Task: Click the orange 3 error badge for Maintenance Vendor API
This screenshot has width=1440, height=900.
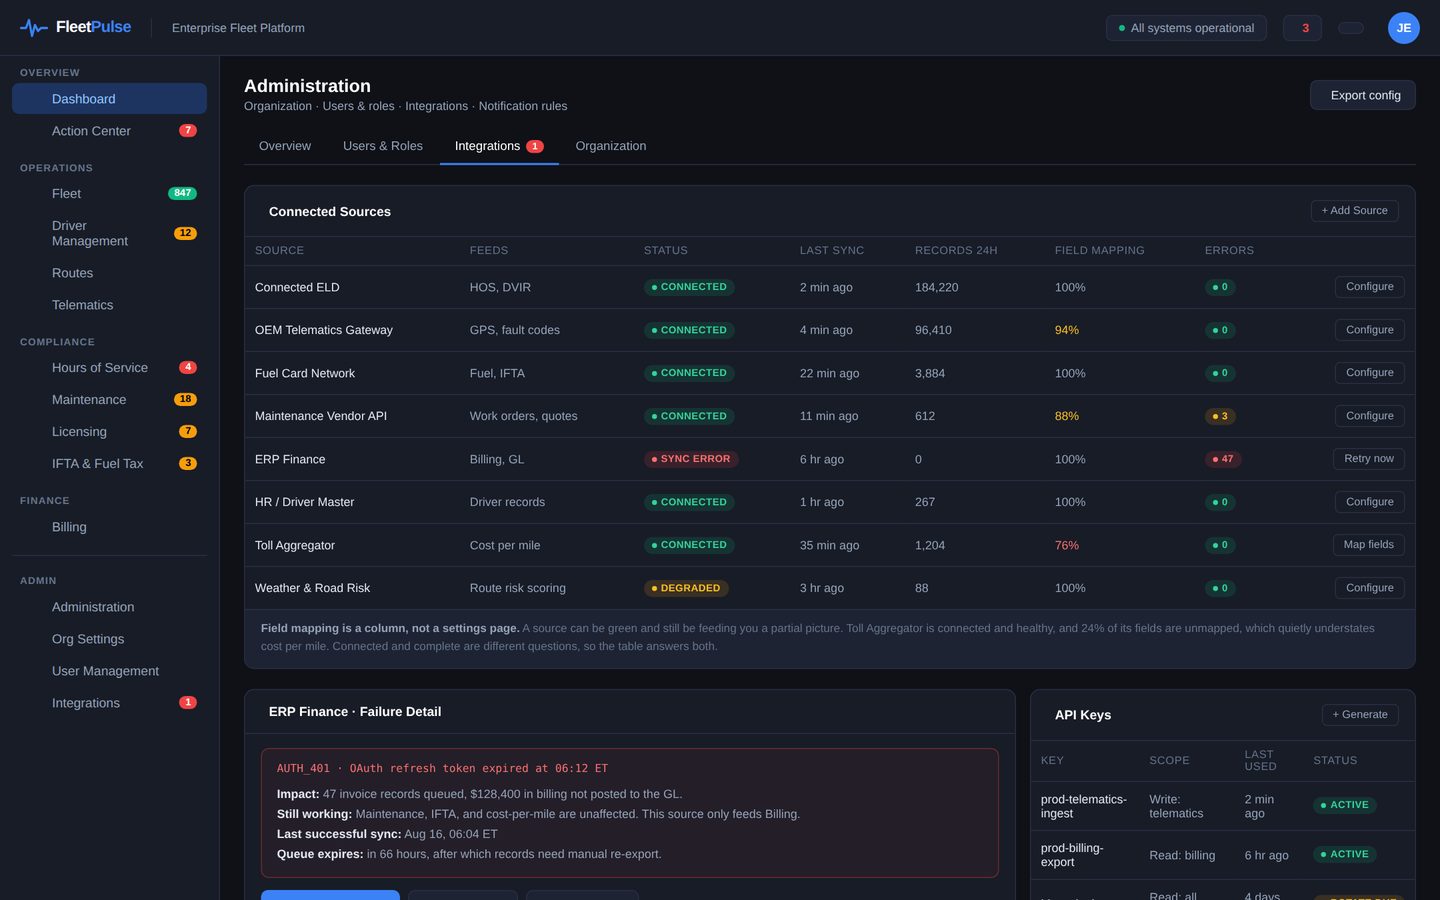Action: (1220, 416)
